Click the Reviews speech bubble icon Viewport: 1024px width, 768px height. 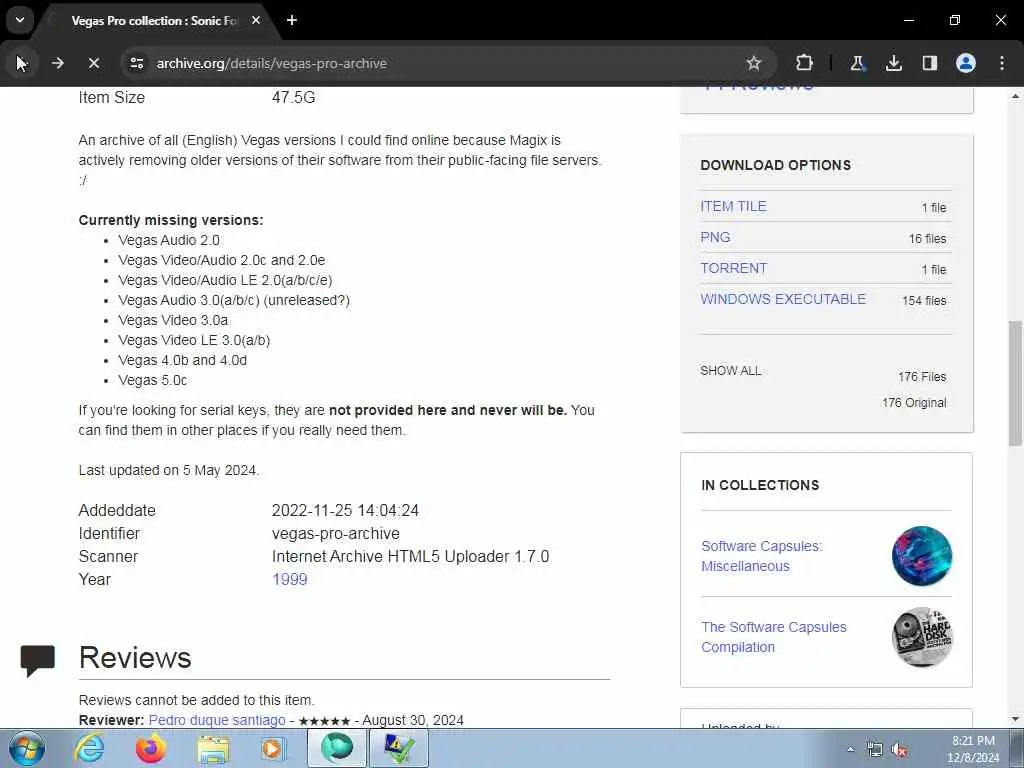click(x=37, y=660)
